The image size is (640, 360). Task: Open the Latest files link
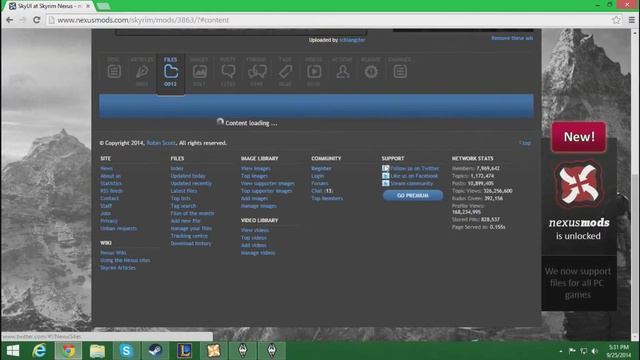184,191
